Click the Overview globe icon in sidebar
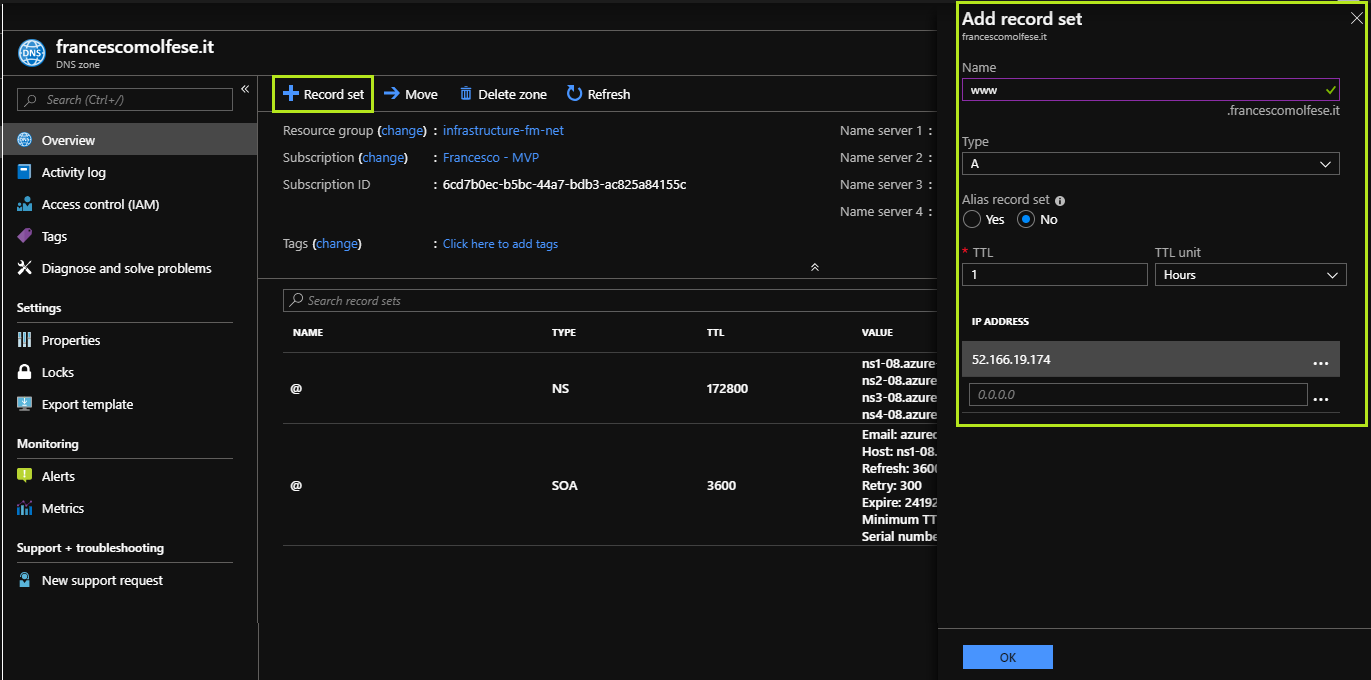Viewport: 1371px width, 680px height. point(25,140)
